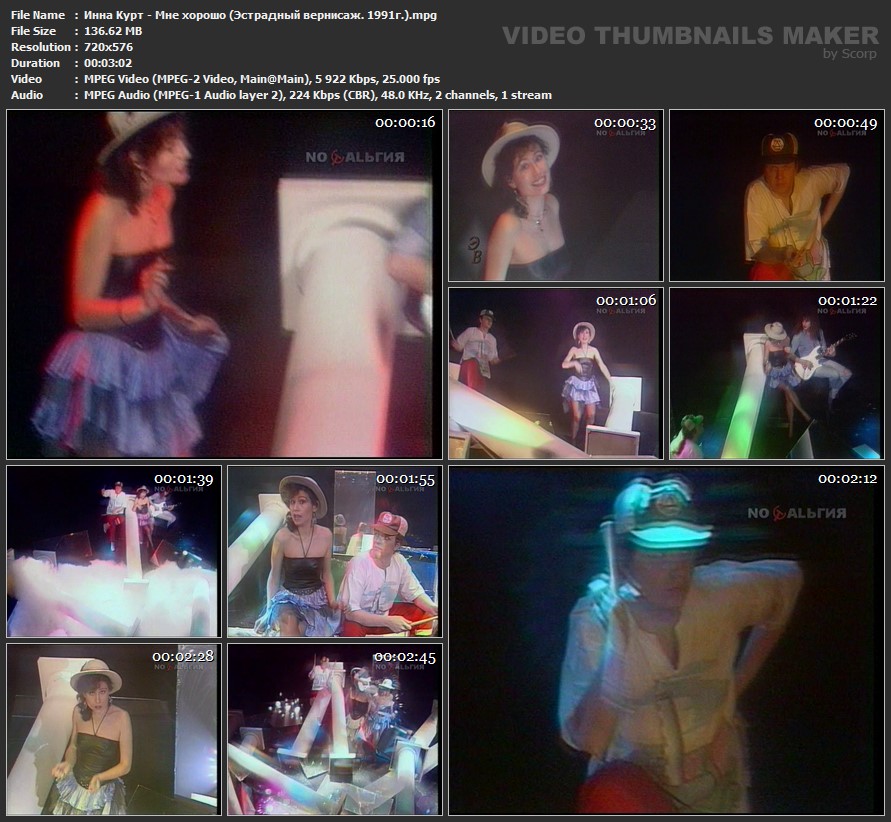Click the 00:01:06 stage scene thumbnail
The height and width of the screenshot is (822, 891).
(555, 373)
